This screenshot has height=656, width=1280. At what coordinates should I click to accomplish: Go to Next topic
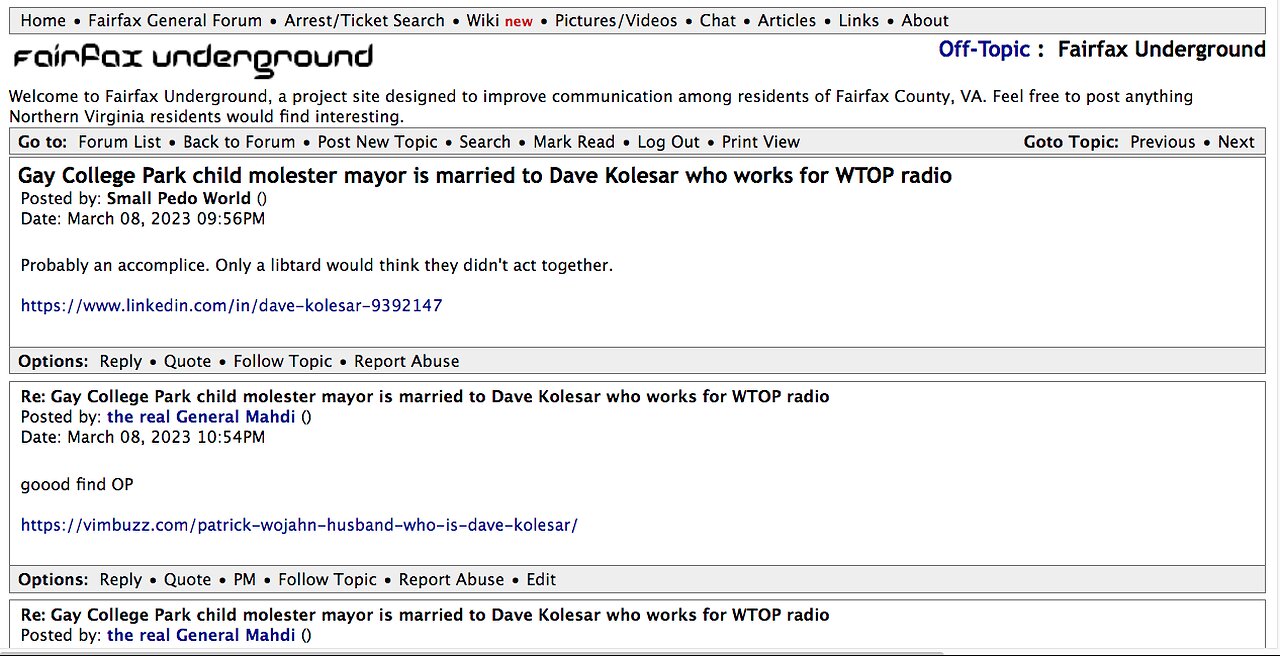[x=1236, y=142]
